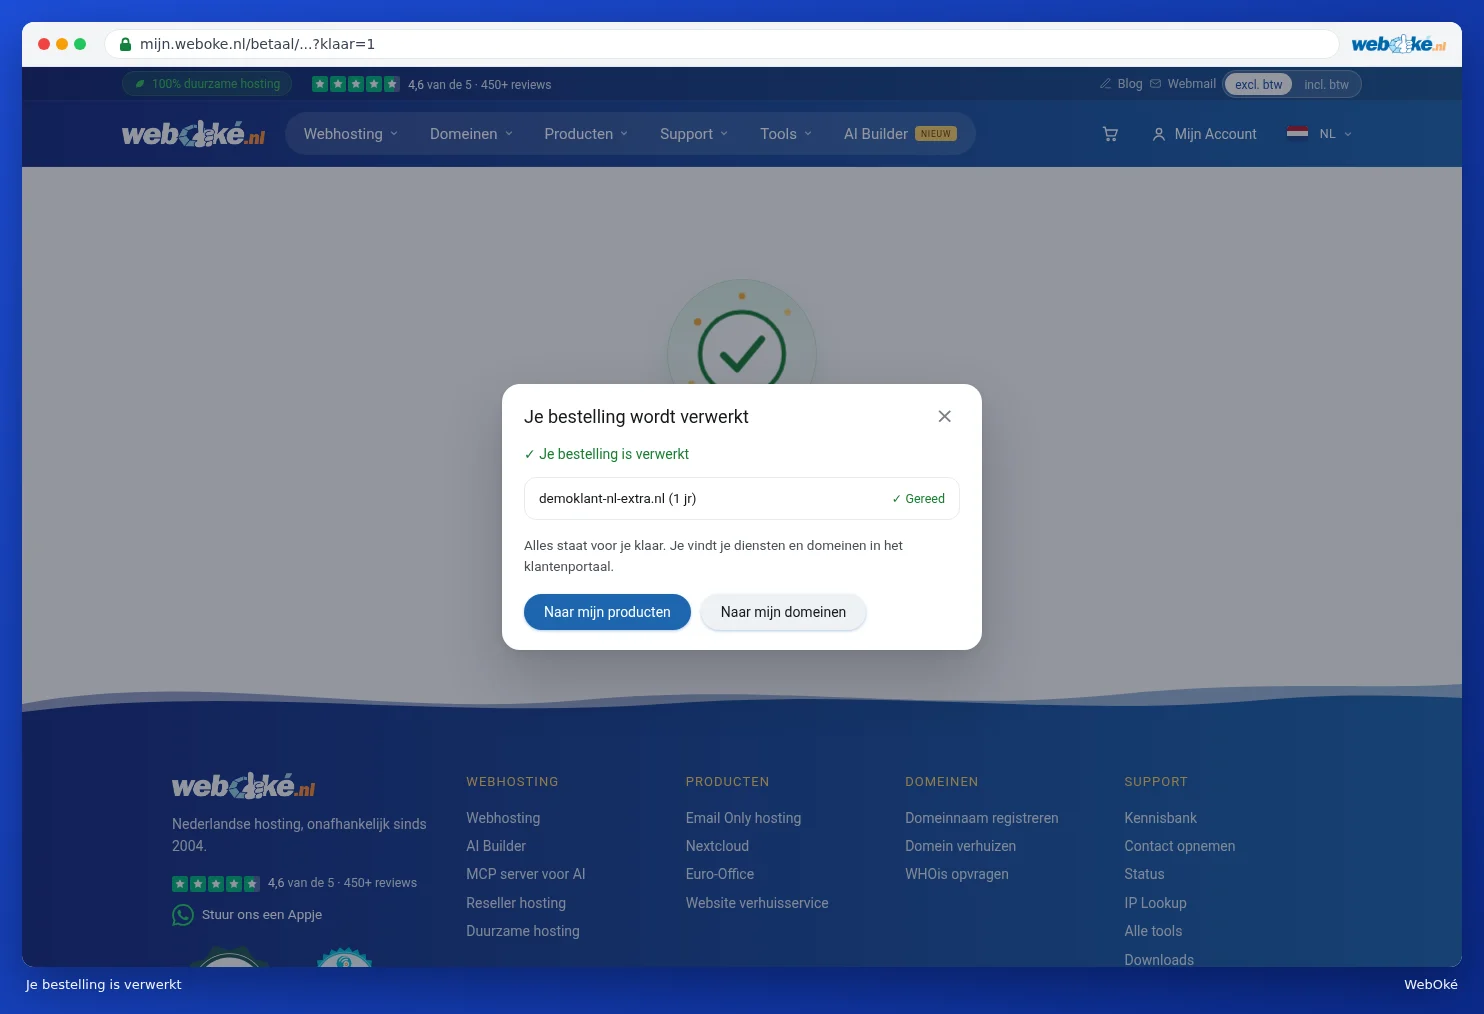This screenshot has width=1484, height=1014.
Task: Open footer Webhosting link
Action: [503, 818]
